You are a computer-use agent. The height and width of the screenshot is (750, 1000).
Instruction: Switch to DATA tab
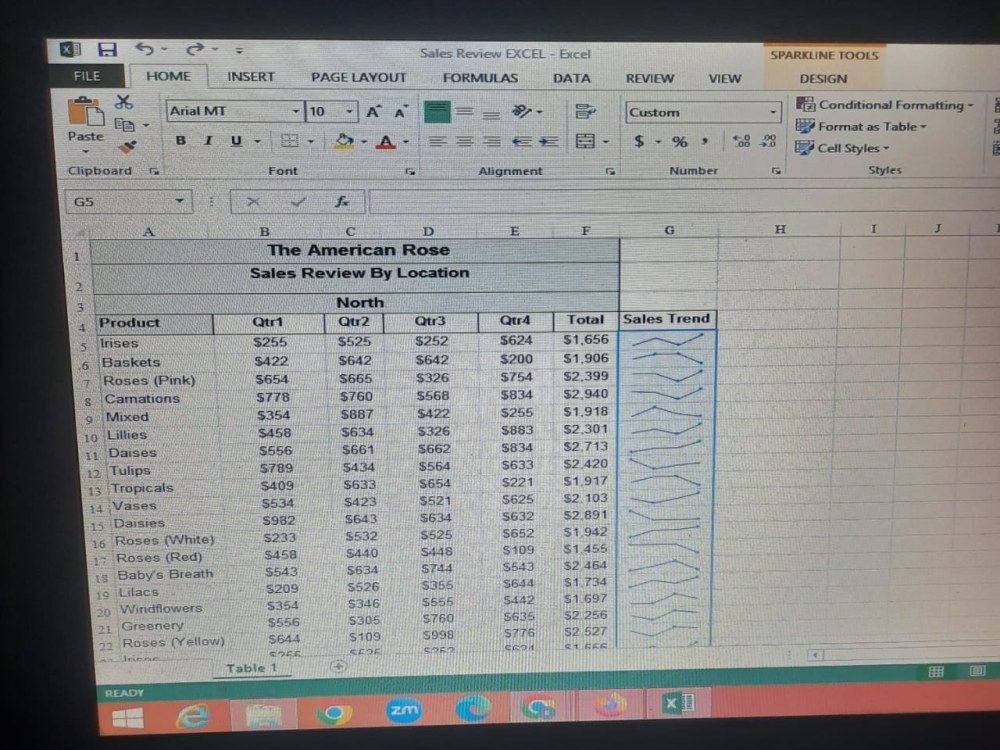point(571,78)
